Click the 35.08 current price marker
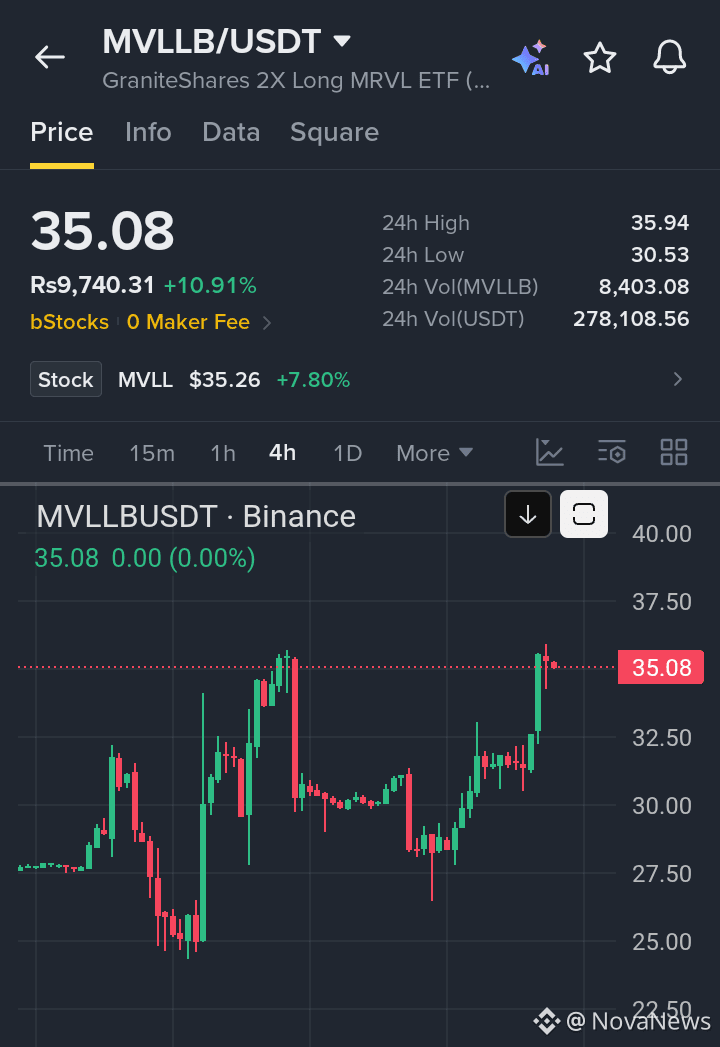720x1047 pixels. tap(661, 667)
